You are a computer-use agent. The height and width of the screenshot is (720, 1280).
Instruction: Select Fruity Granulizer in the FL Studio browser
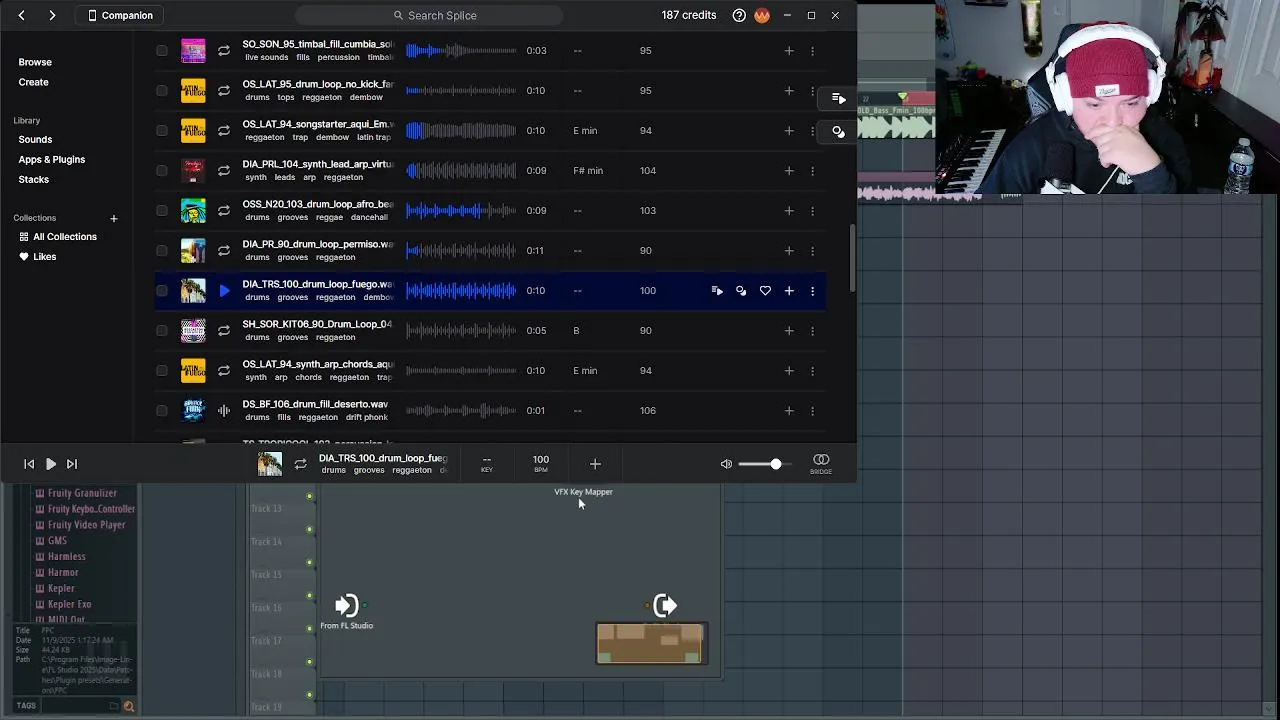tap(82, 493)
